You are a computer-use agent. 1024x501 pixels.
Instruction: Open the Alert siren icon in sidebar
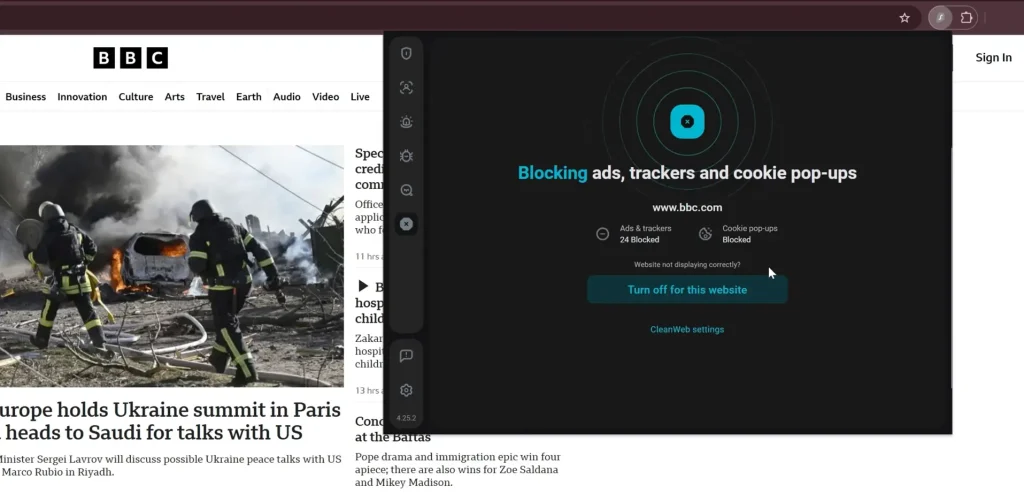pyautogui.click(x=406, y=121)
